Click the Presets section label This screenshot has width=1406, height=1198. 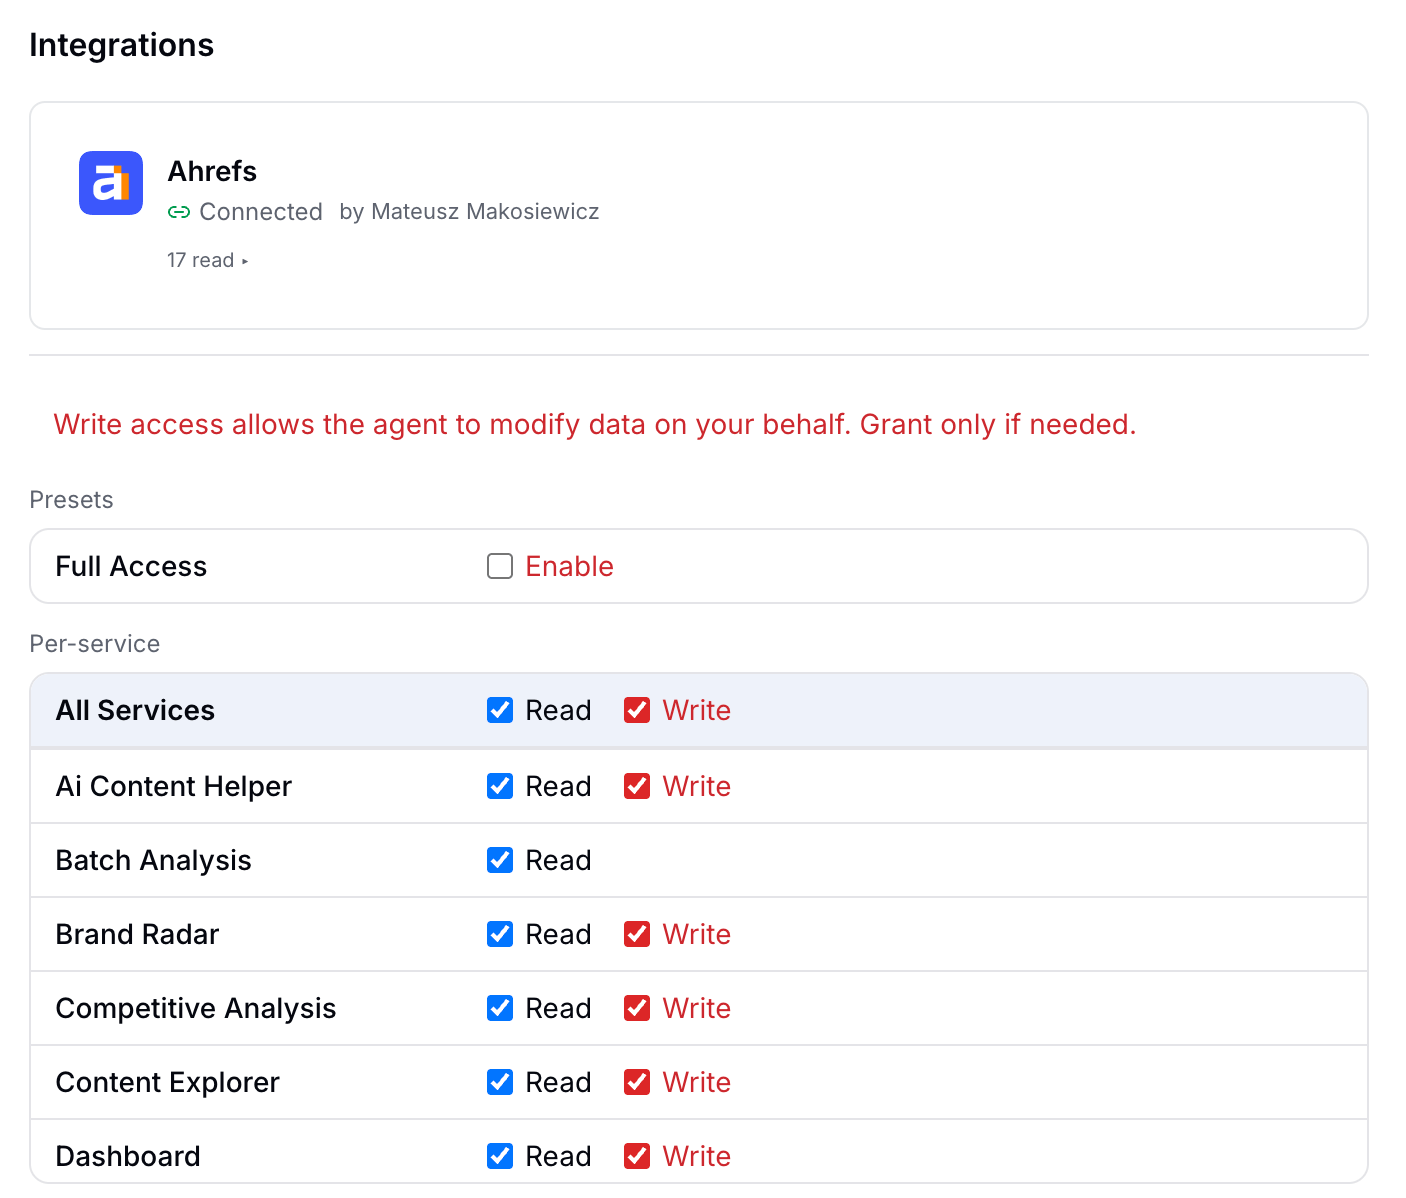(71, 500)
